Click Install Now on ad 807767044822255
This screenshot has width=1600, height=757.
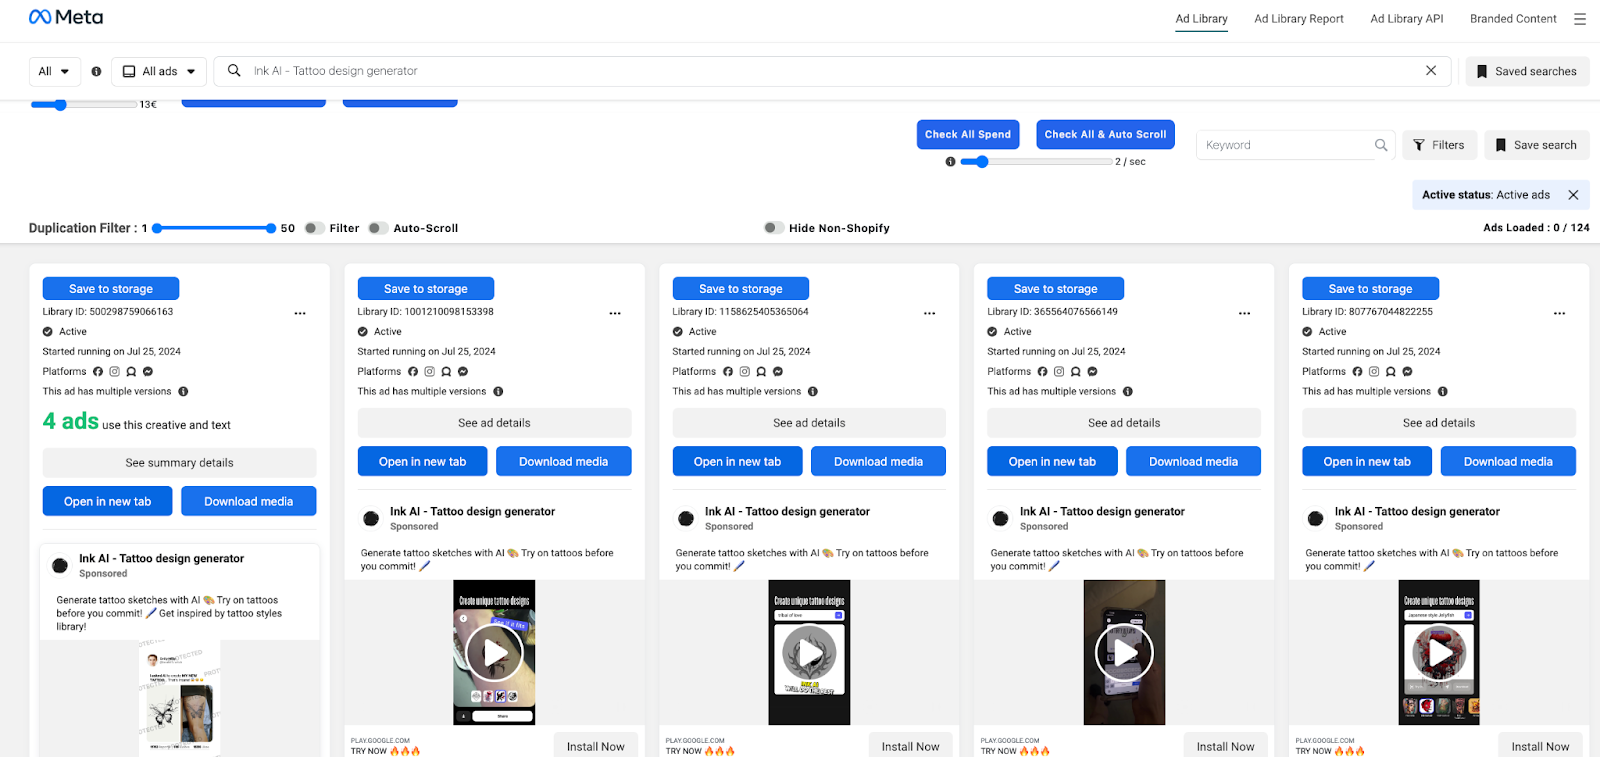click(x=1540, y=746)
